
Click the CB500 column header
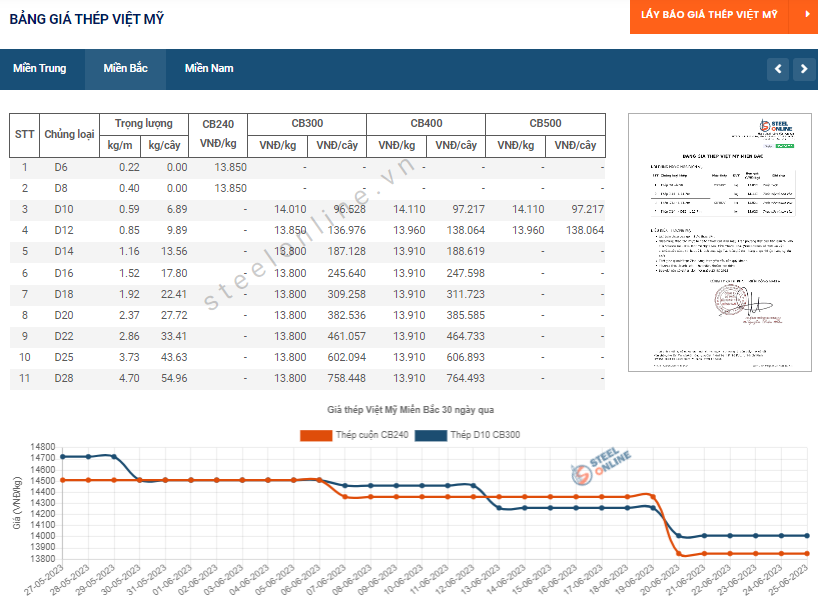[x=545, y=124]
